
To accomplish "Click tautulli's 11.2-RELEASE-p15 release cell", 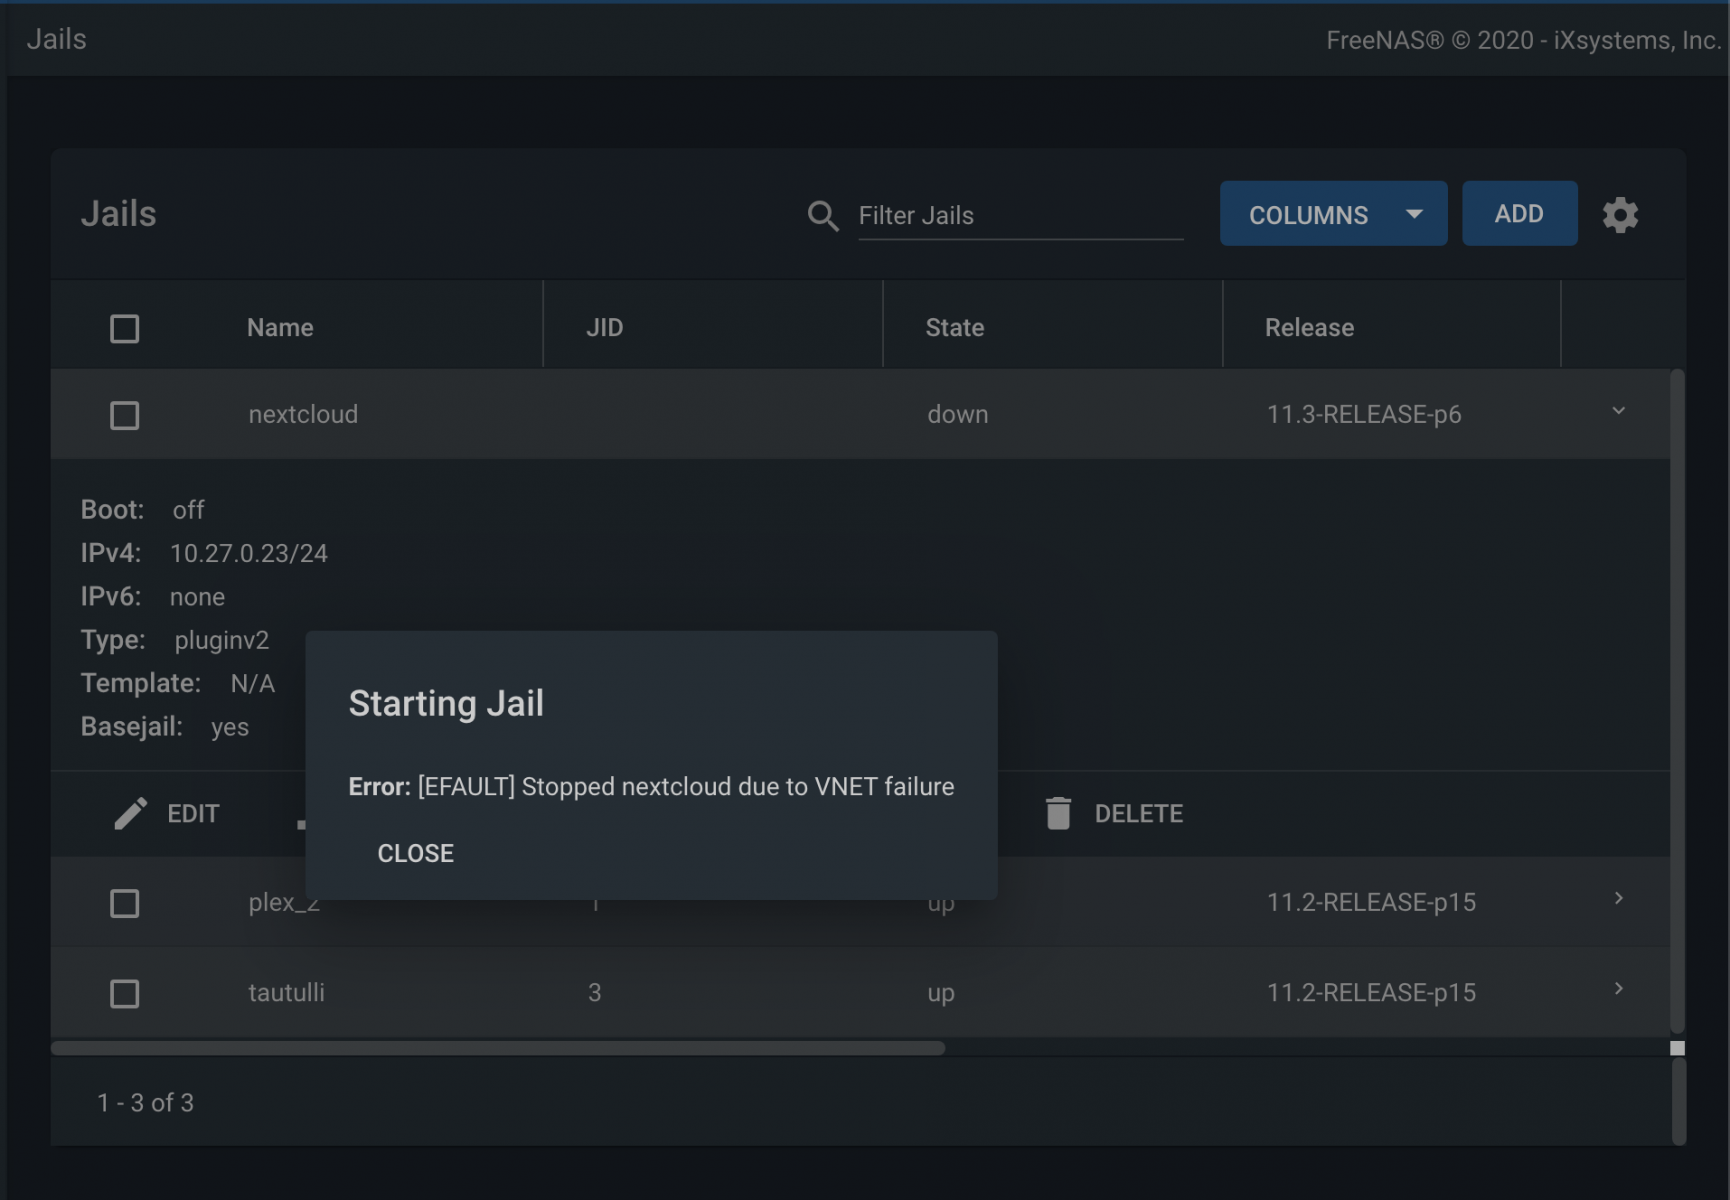I will tap(1371, 992).
